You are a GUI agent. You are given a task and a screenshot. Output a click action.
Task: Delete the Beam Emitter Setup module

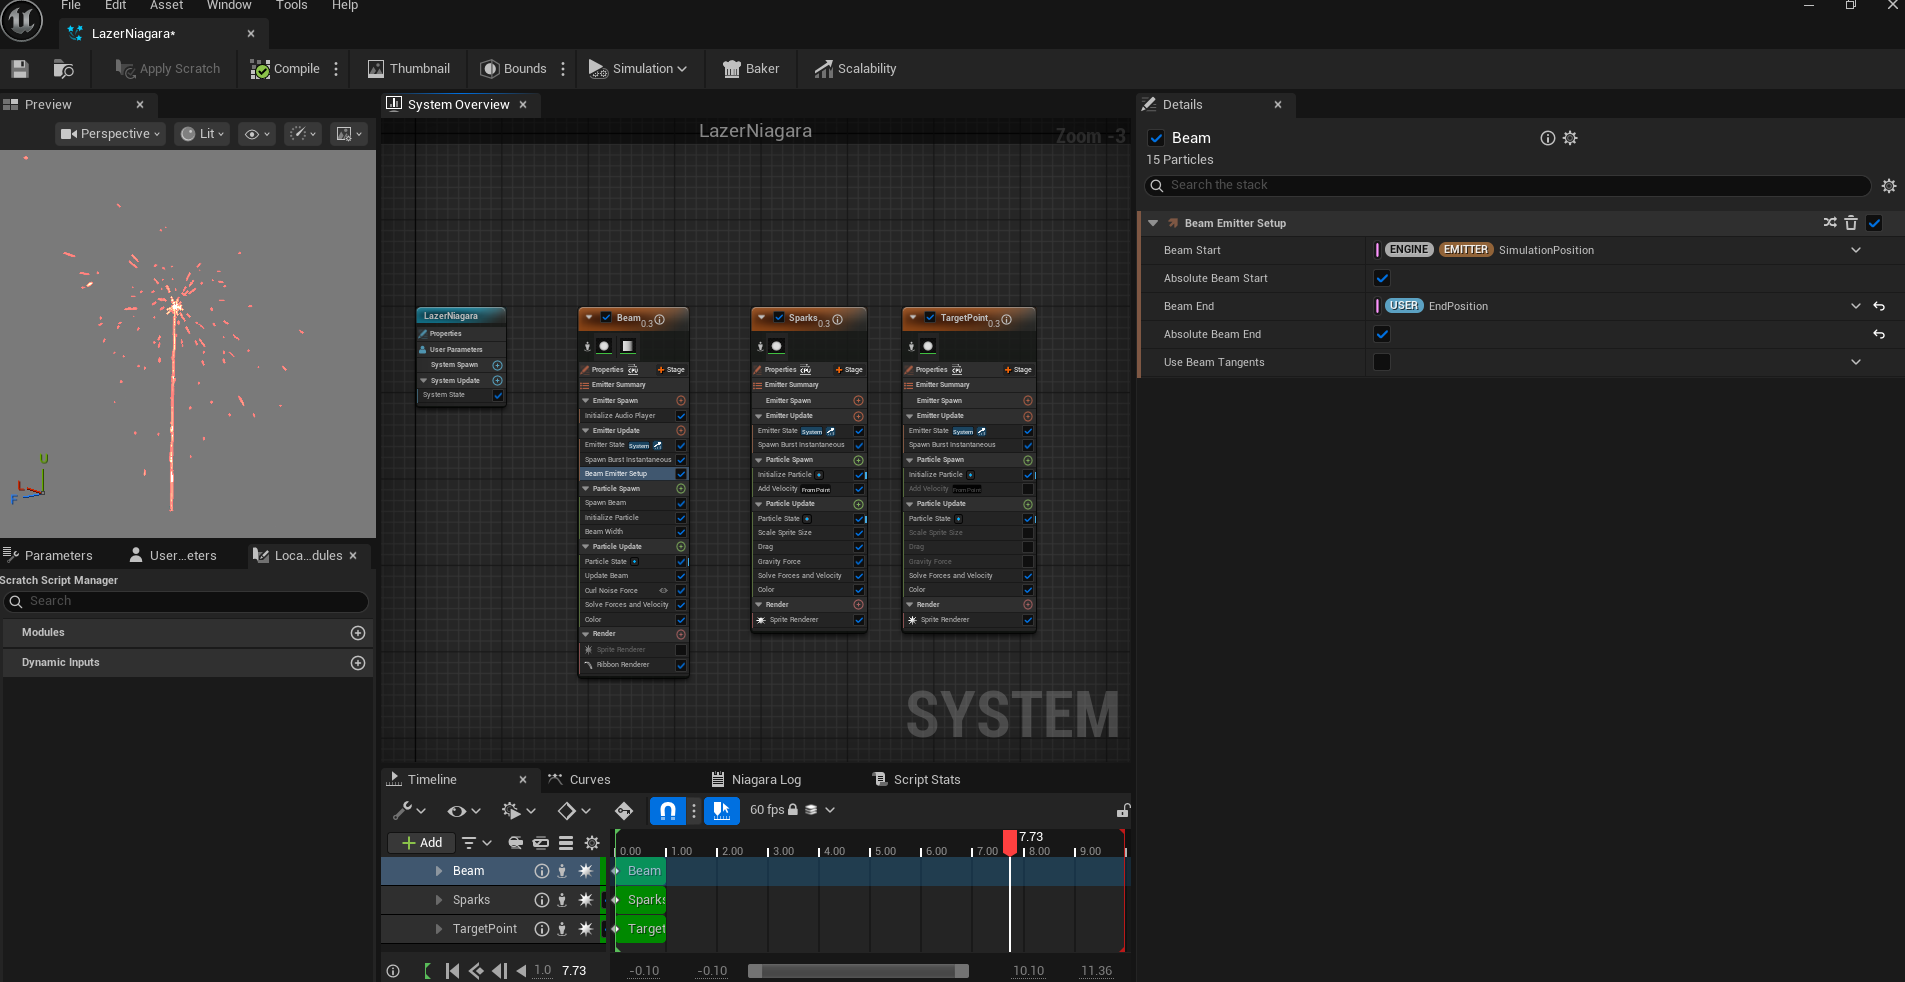click(x=1851, y=223)
